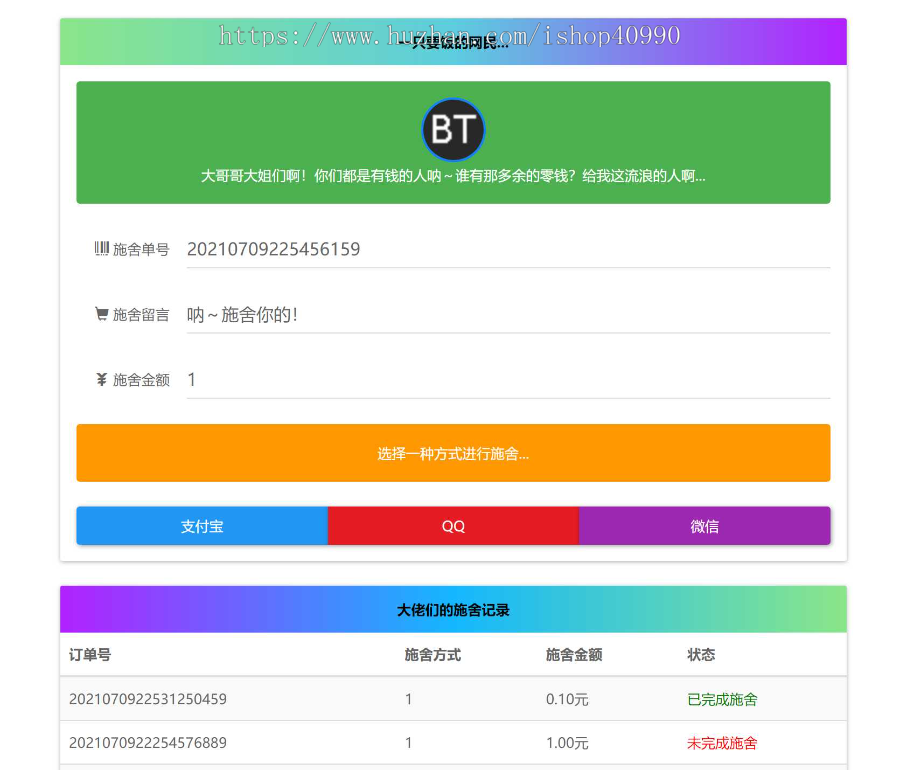The width and height of the screenshot is (900, 770).
Task: Focus the 施舍金额 amount field
Action: click(x=508, y=380)
